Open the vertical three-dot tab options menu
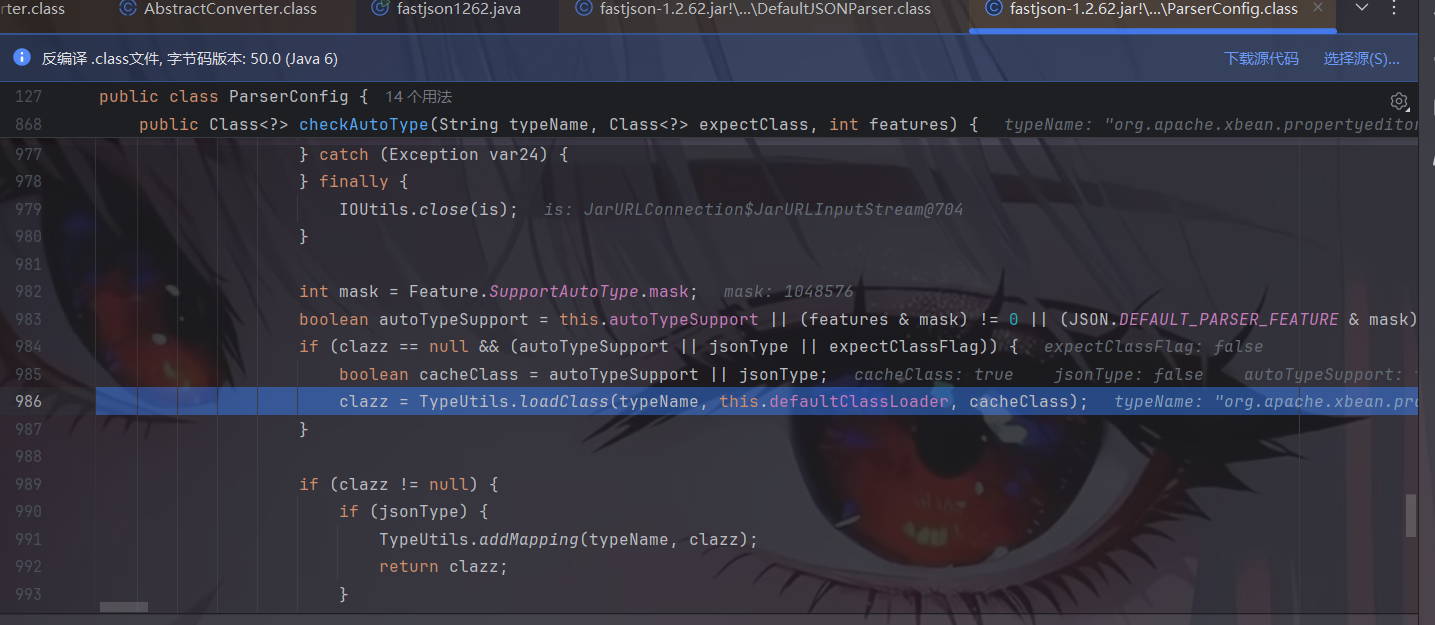The image size is (1435, 625). point(1395,9)
